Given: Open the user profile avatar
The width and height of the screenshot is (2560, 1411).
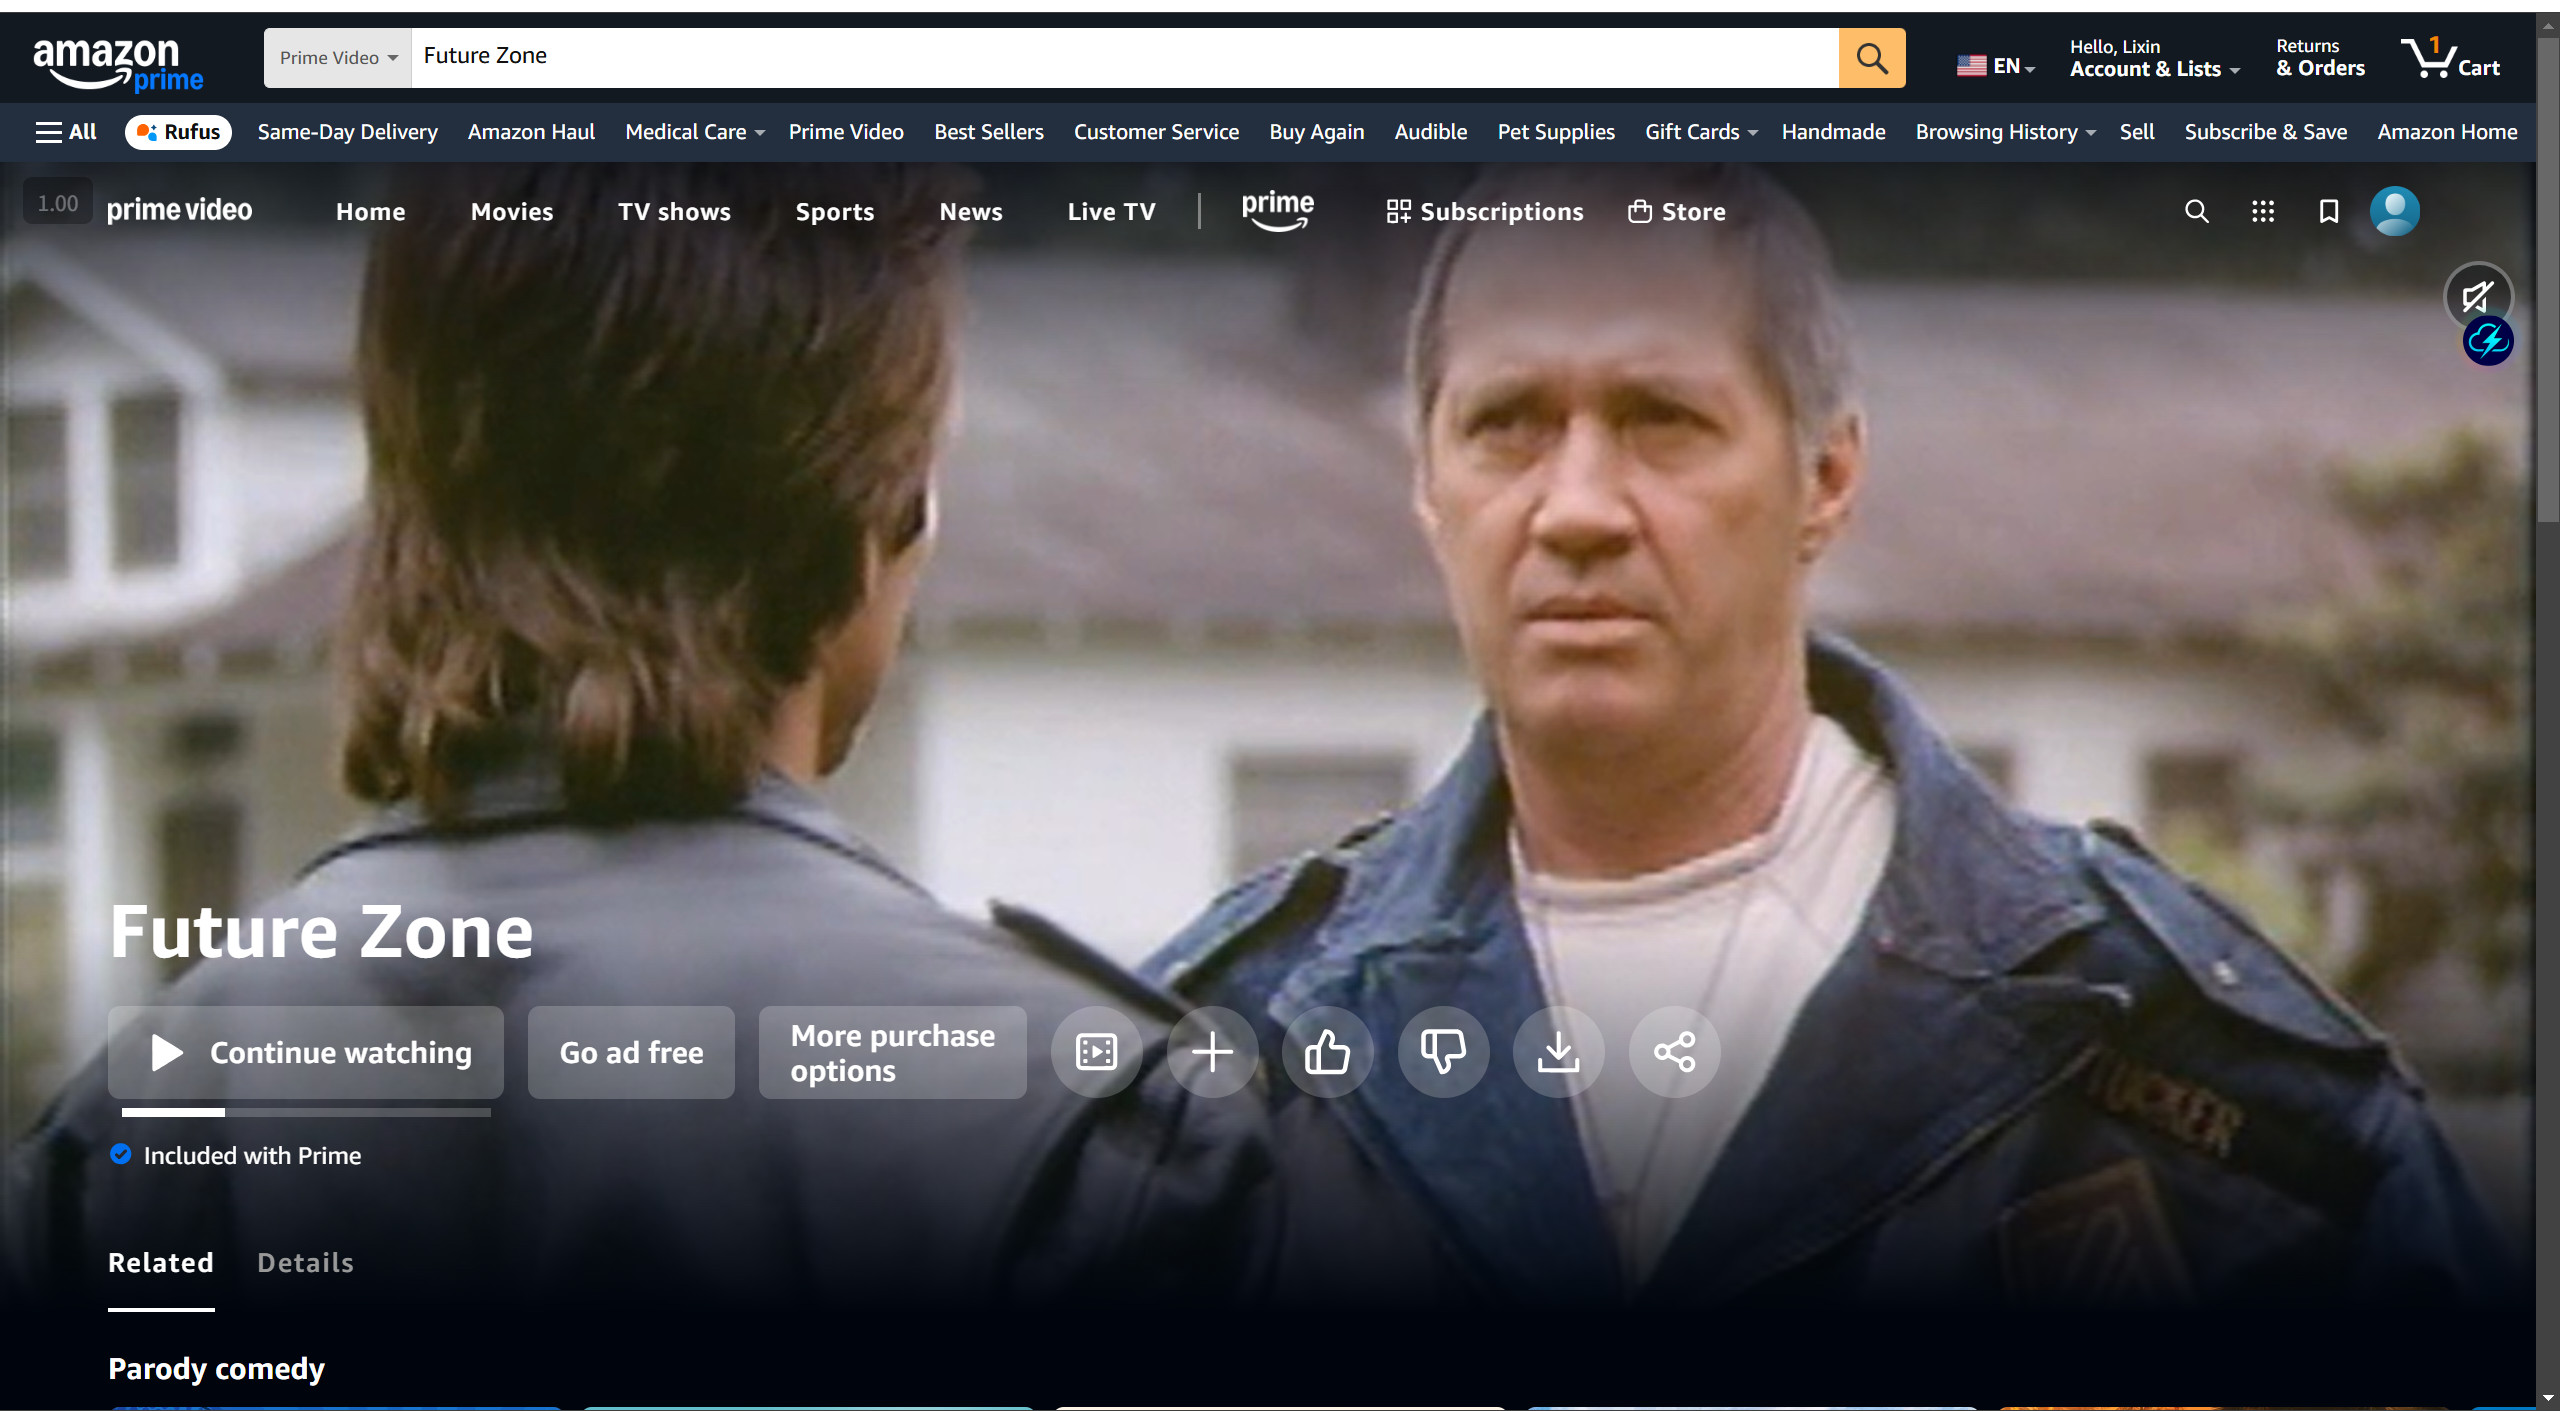Looking at the screenshot, I should [x=2394, y=211].
